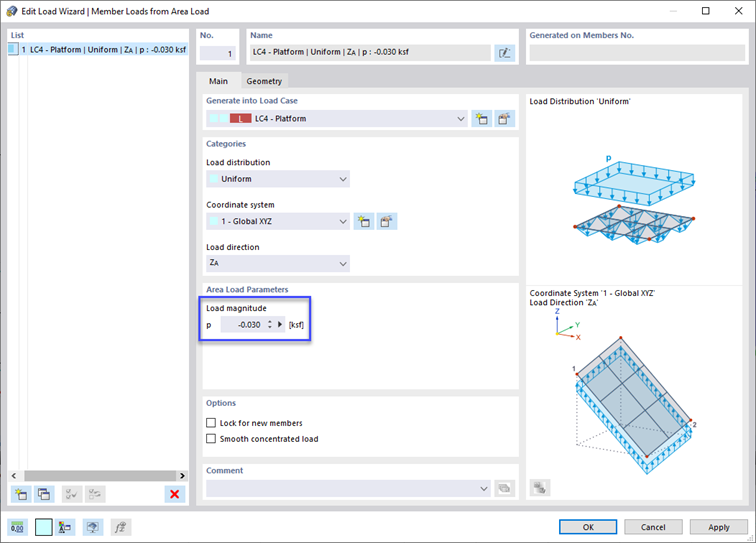Open Load distribution Uniform dropdown

(278, 179)
